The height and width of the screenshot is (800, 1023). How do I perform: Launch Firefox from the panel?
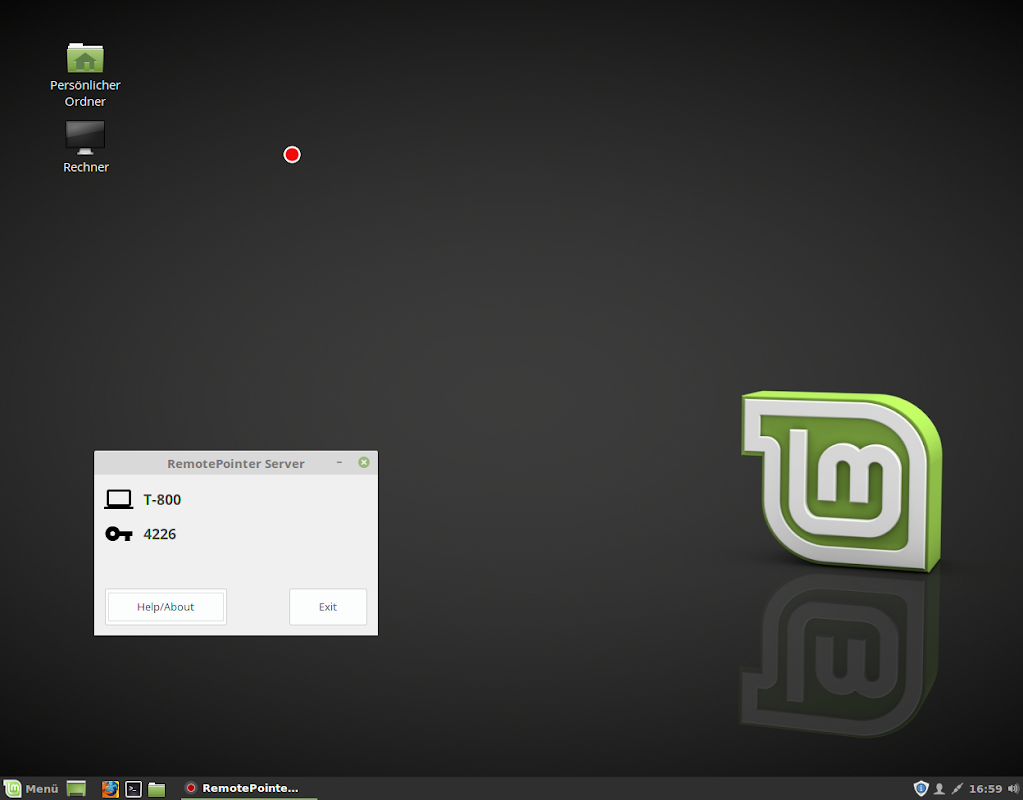[x=110, y=789]
